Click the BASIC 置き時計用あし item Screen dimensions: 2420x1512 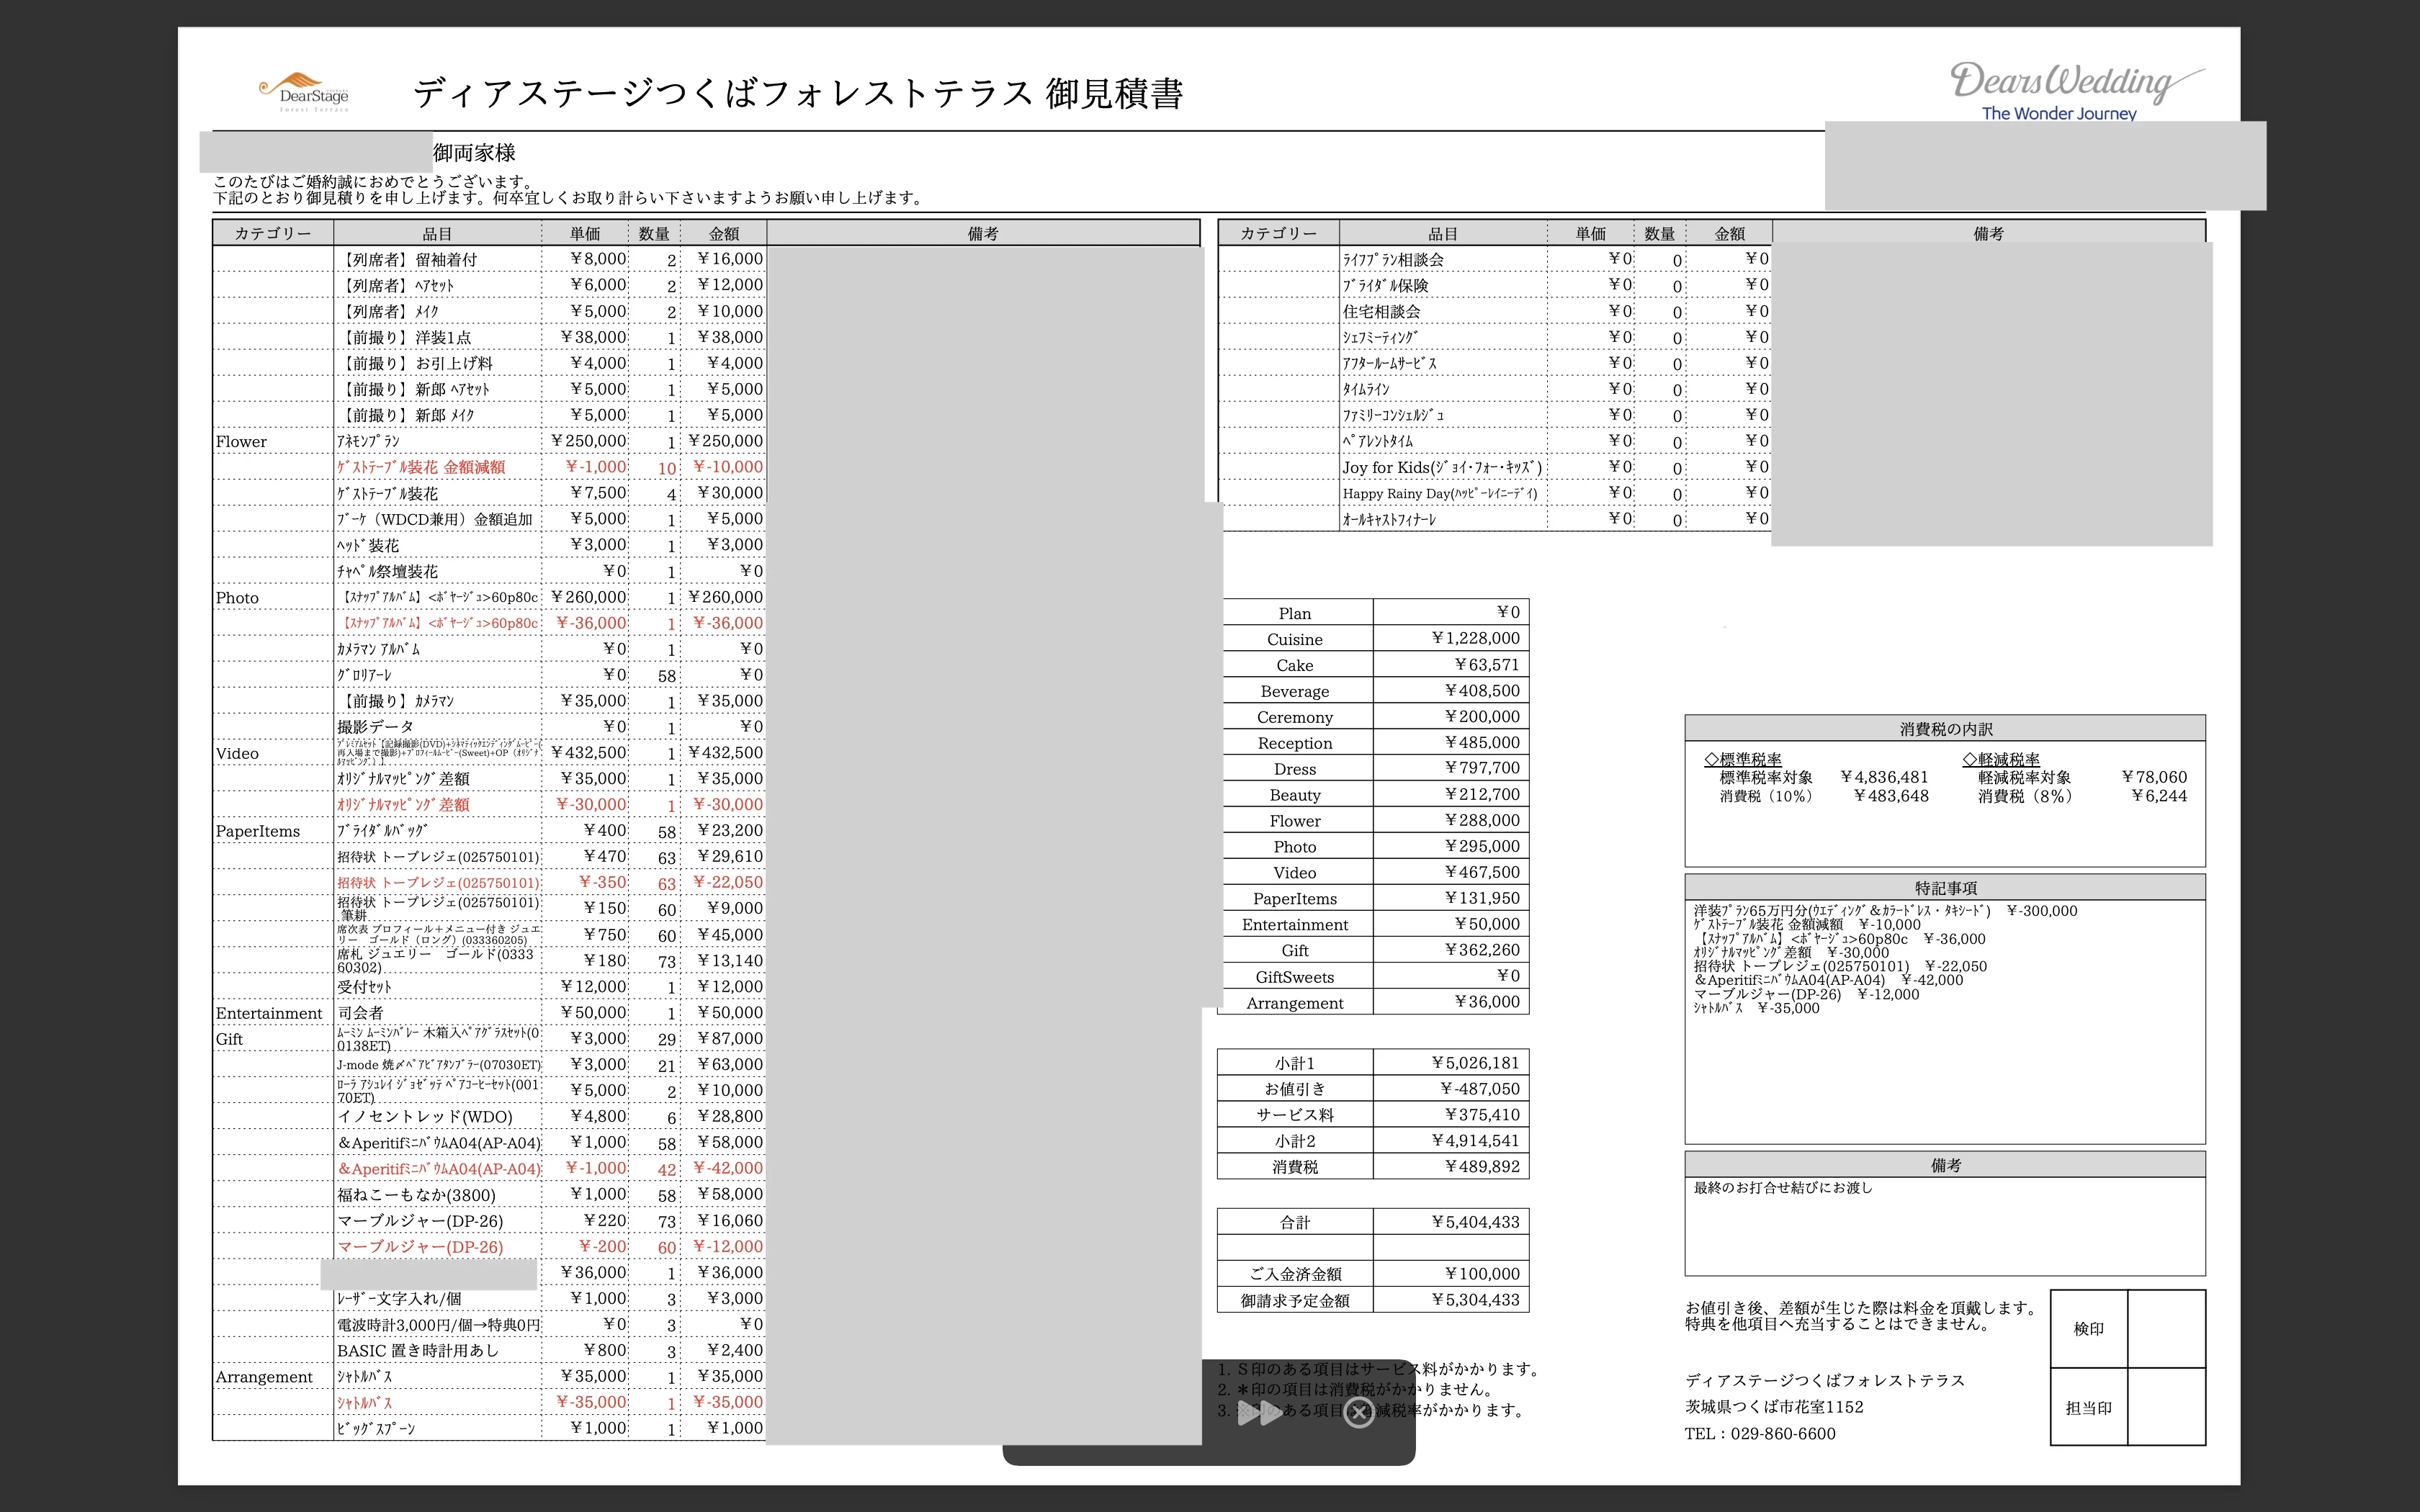pos(417,1351)
